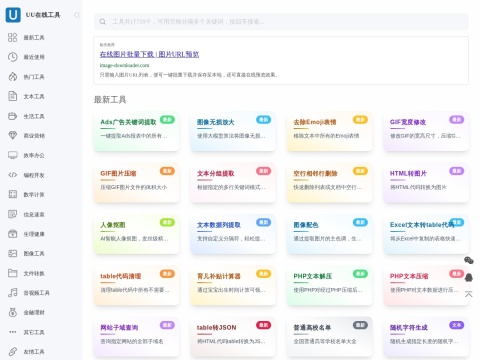
Task: Open 商业营销 diamond icon in sidebar
Action: click(13, 135)
